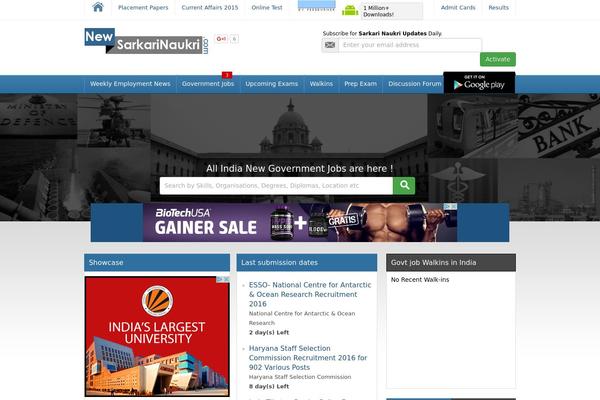The image size is (600, 400).
Task: Open the Prep Exam tab
Action: tap(360, 84)
